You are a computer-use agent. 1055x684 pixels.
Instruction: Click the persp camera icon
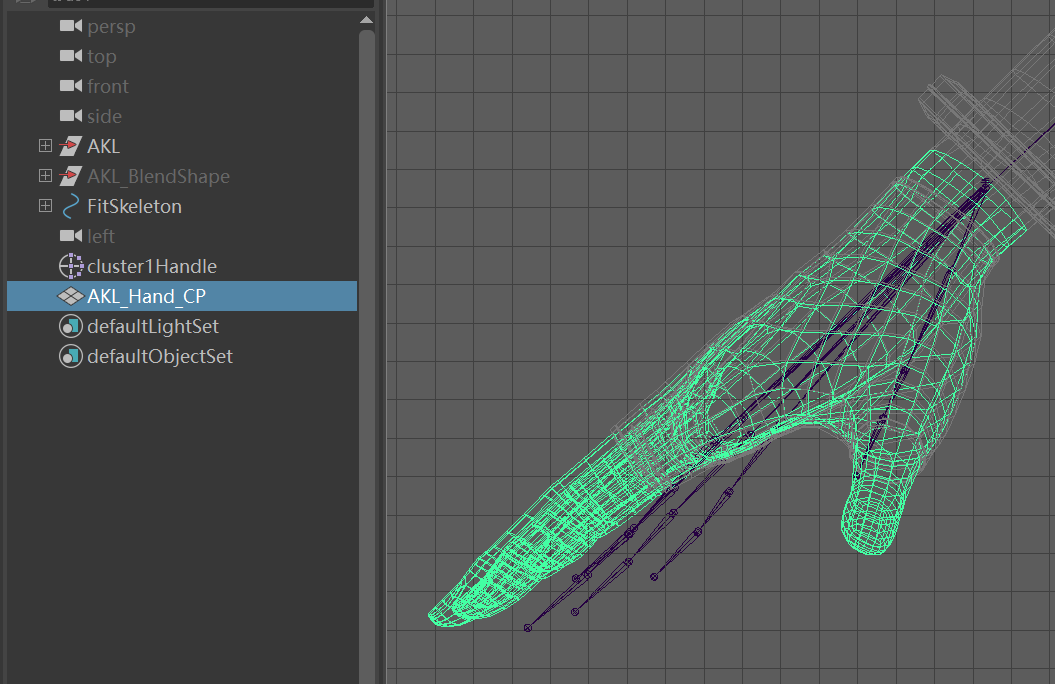tap(70, 26)
